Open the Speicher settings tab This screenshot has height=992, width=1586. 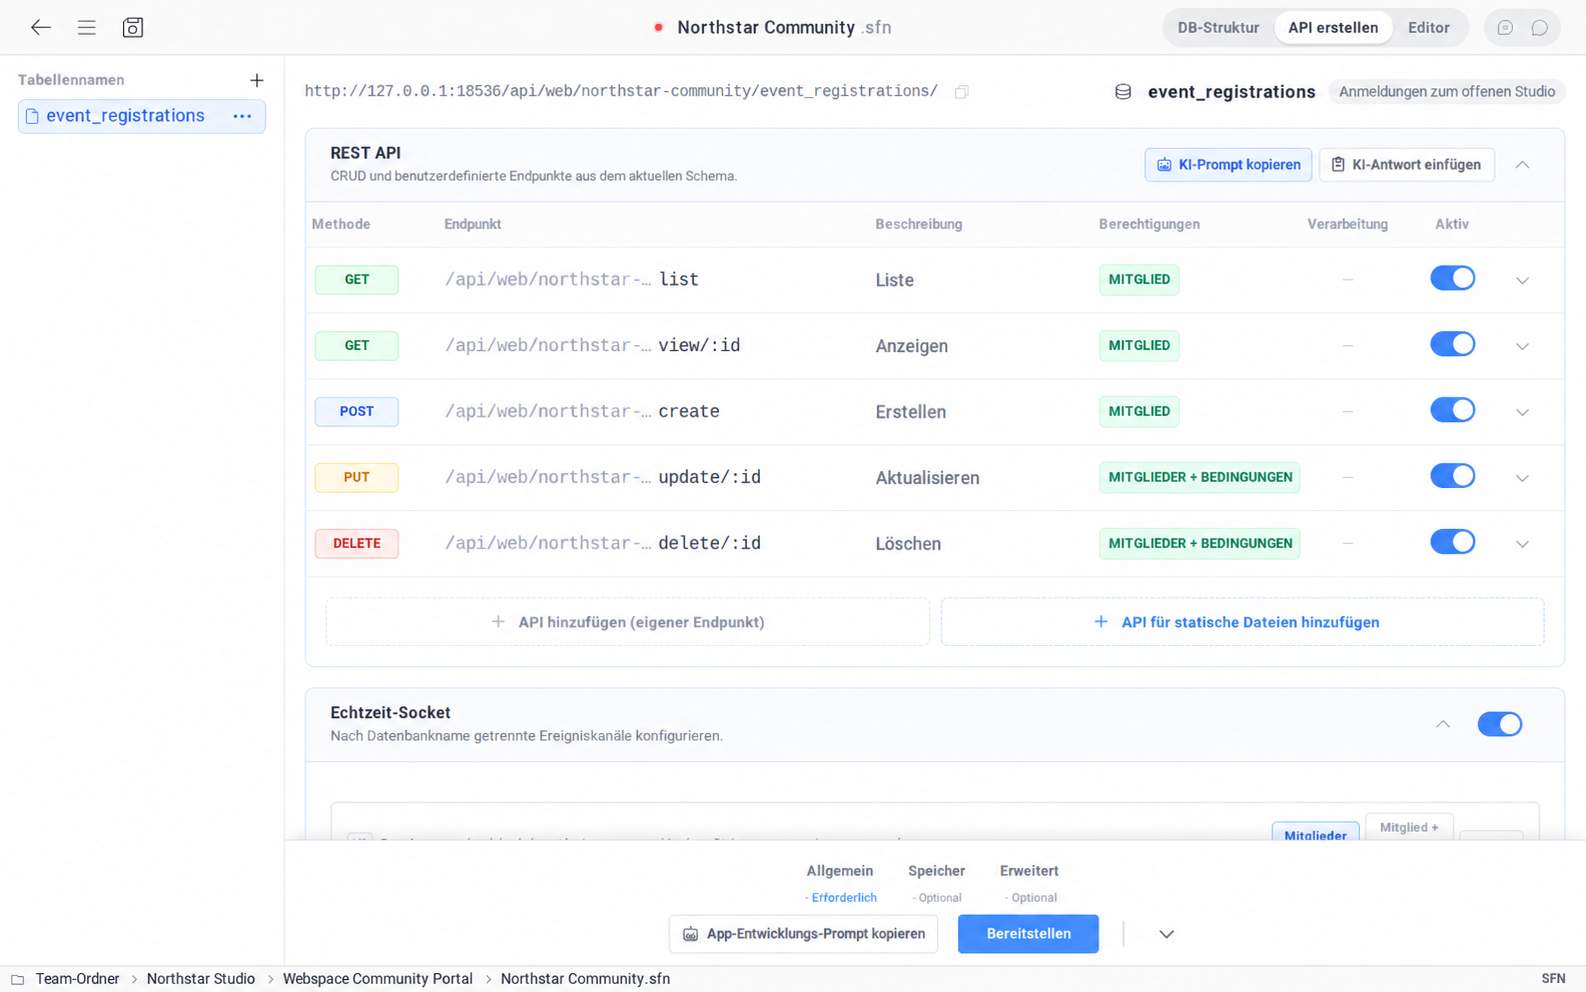(937, 882)
